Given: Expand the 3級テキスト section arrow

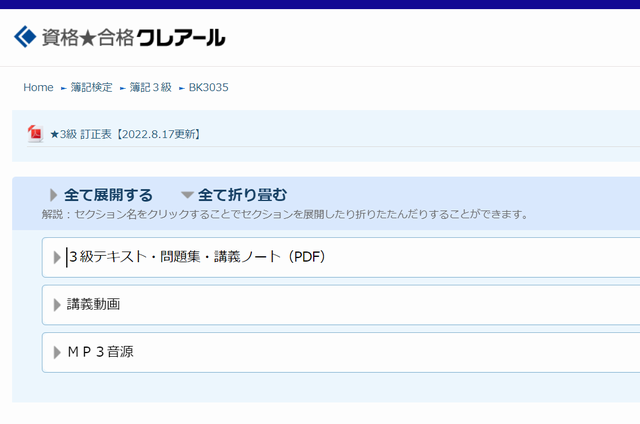Looking at the screenshot, I should (x=57, y=258).
